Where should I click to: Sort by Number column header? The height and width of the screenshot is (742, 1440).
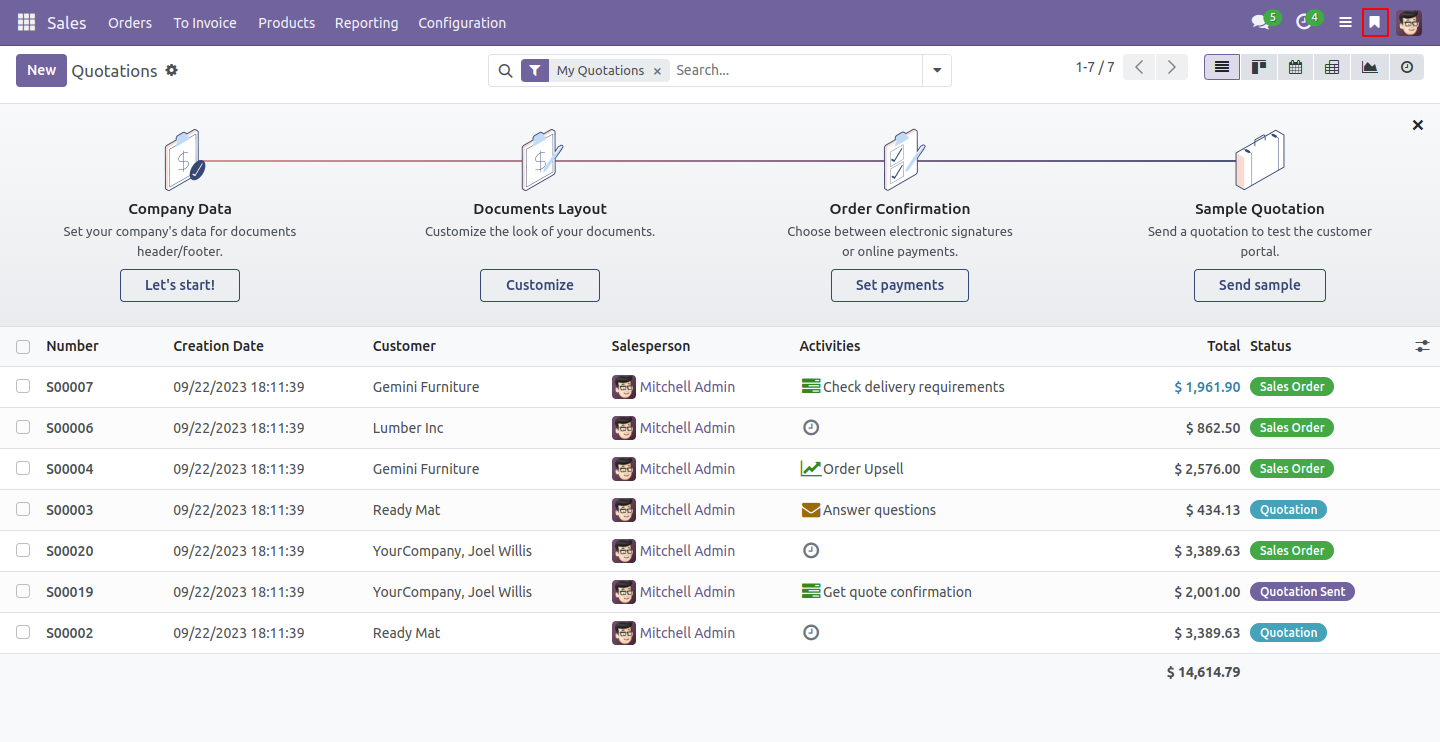72,346
